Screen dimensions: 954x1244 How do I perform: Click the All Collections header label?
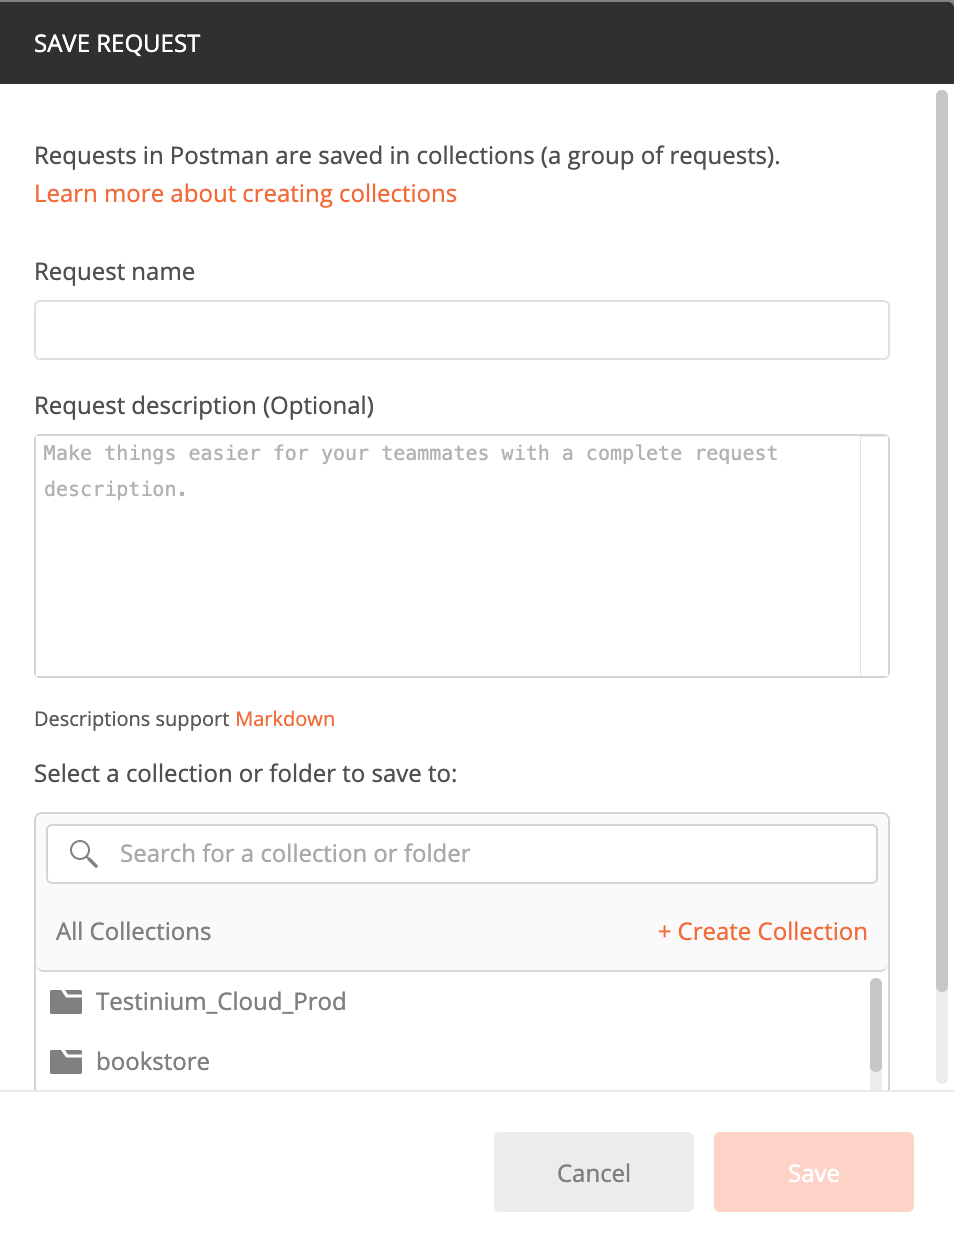pos(134,931)
